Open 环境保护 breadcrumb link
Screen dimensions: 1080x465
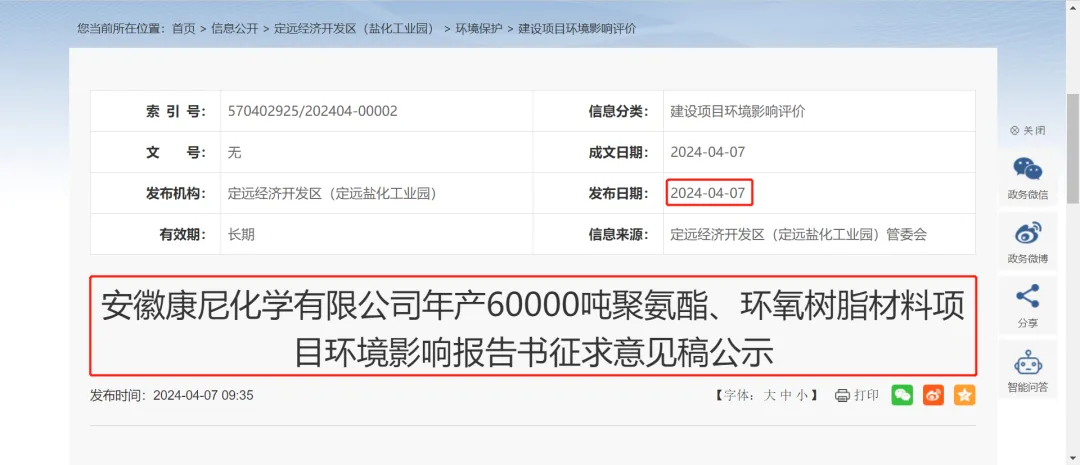[x=480, y=29]
